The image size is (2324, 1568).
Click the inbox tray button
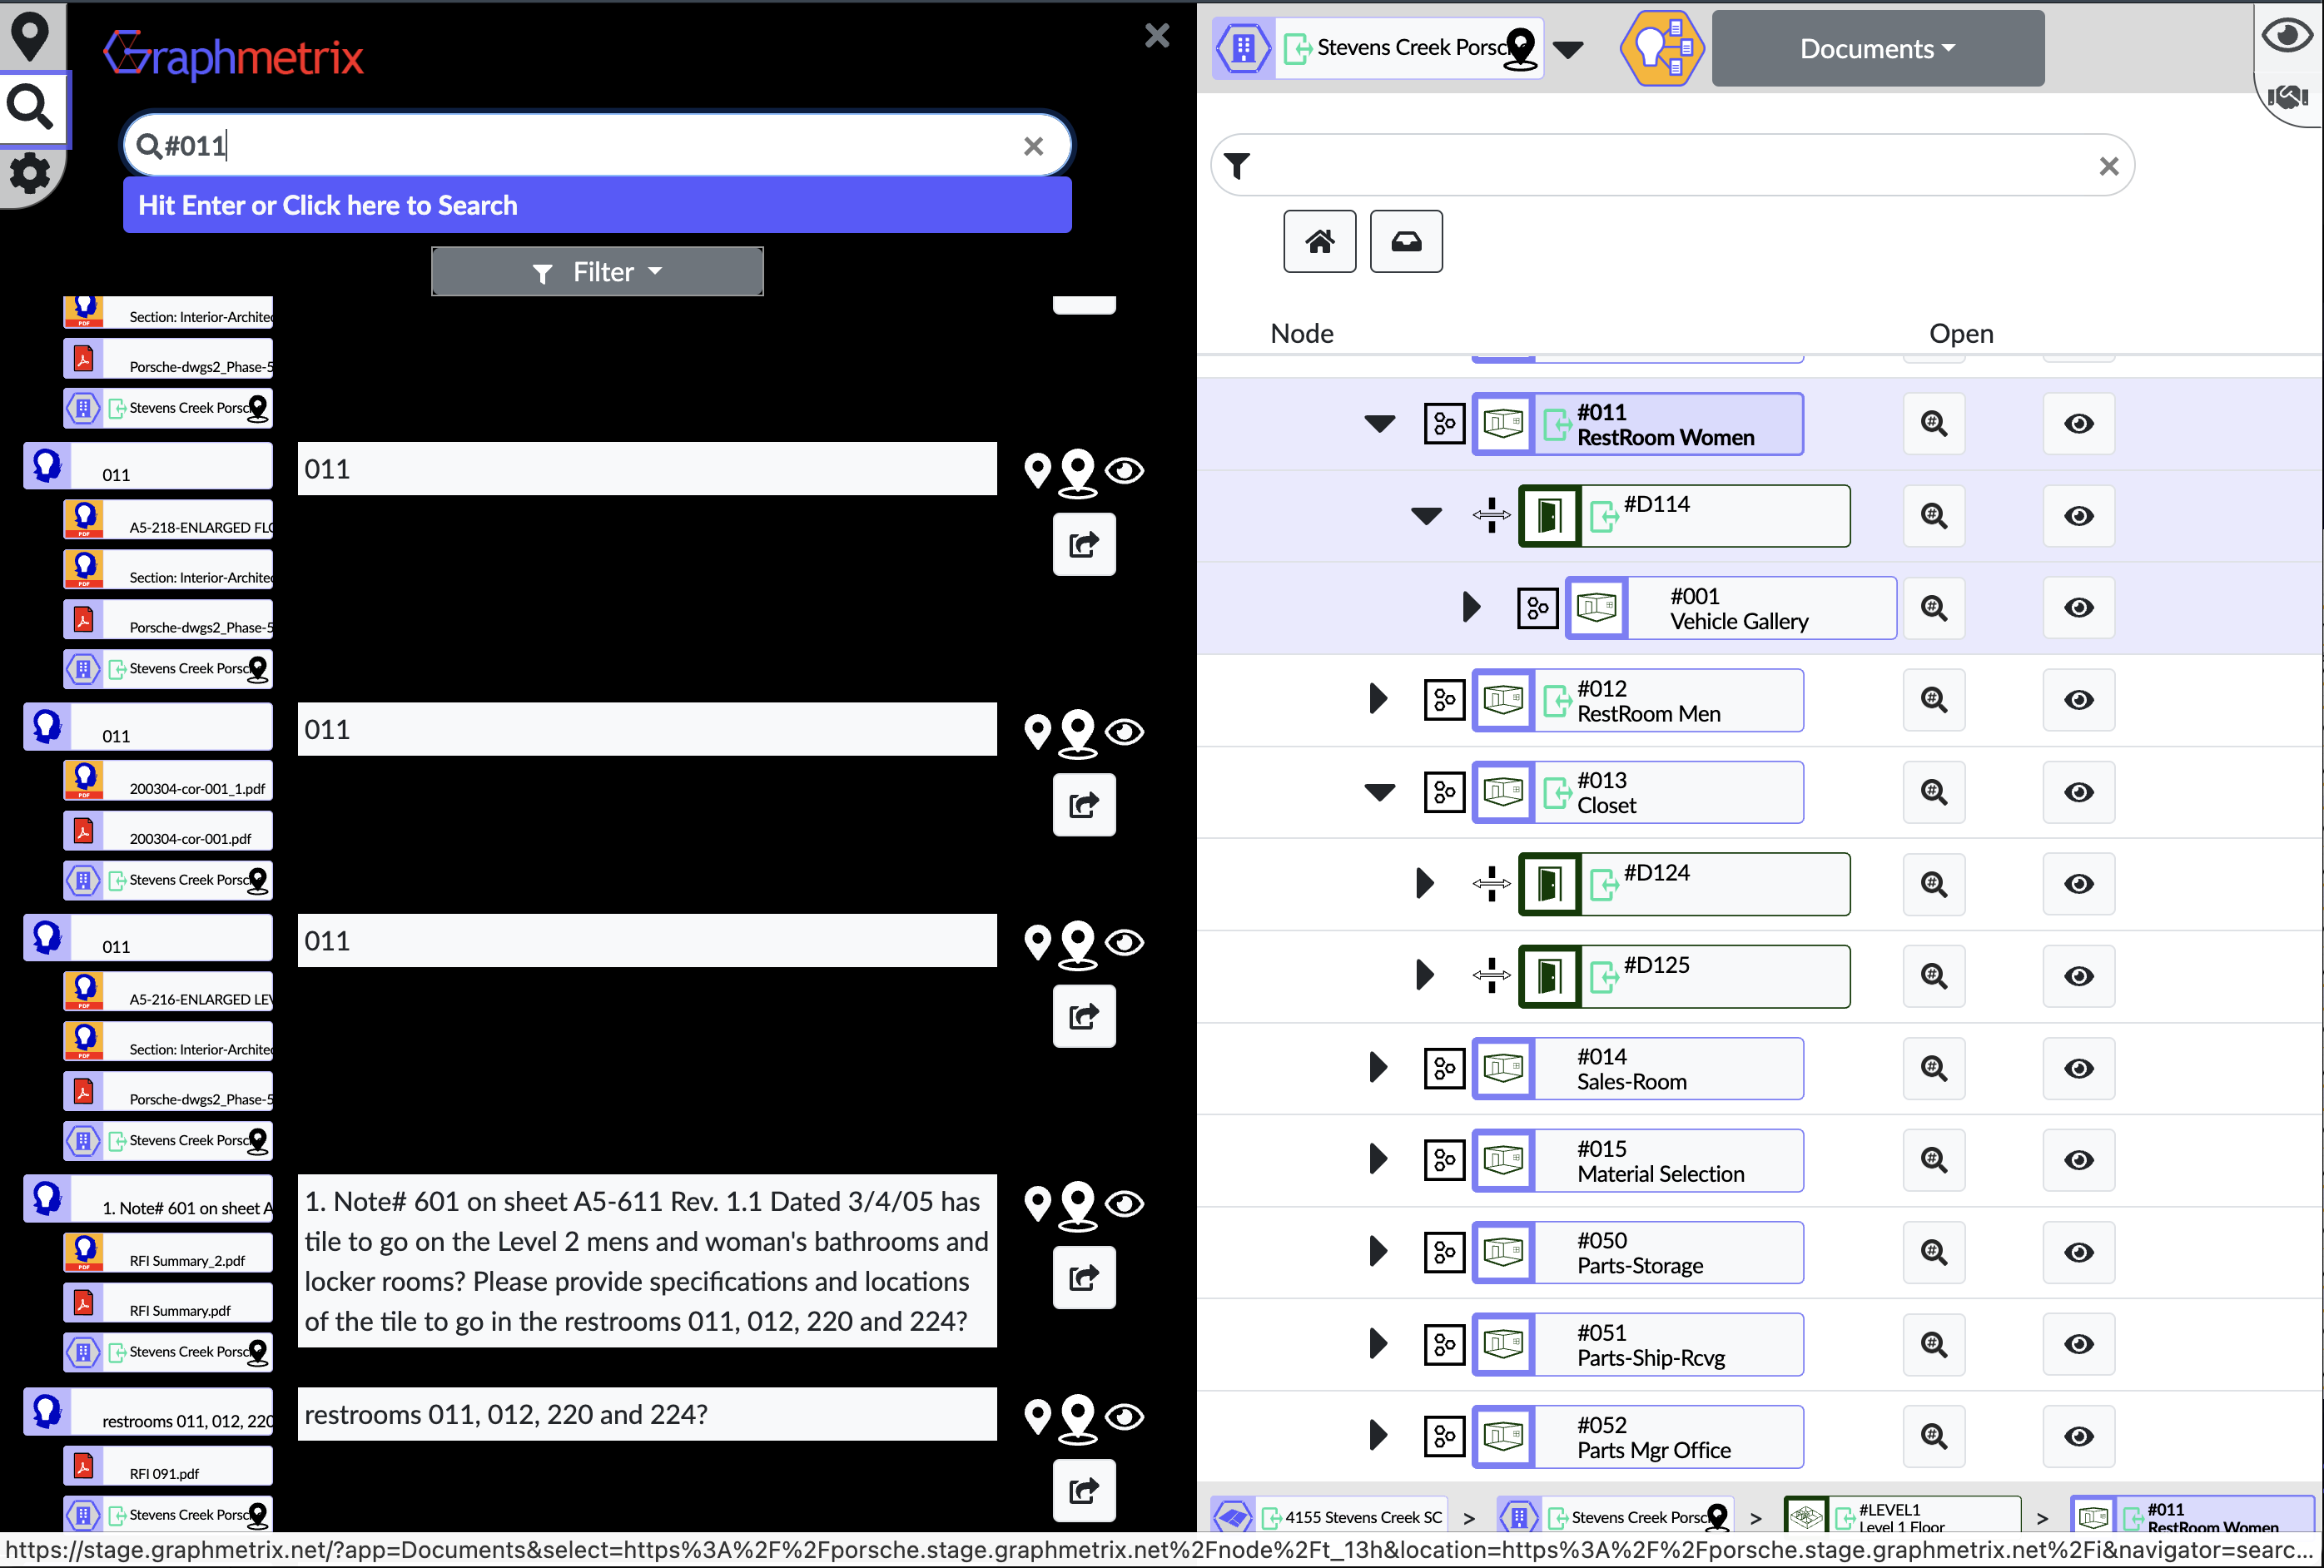1405,241
